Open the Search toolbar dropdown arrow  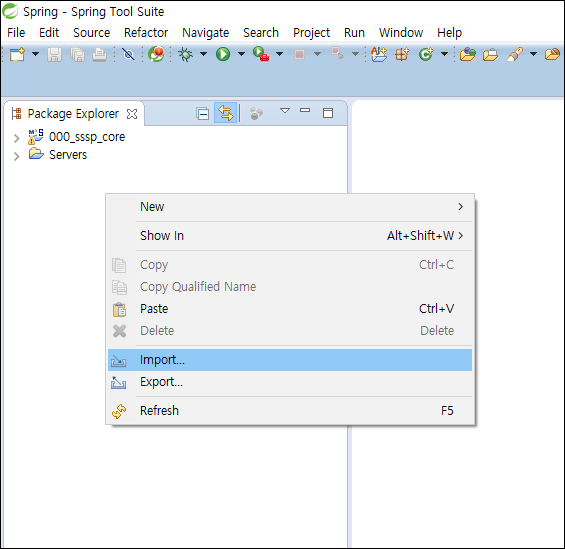point(534,54)
